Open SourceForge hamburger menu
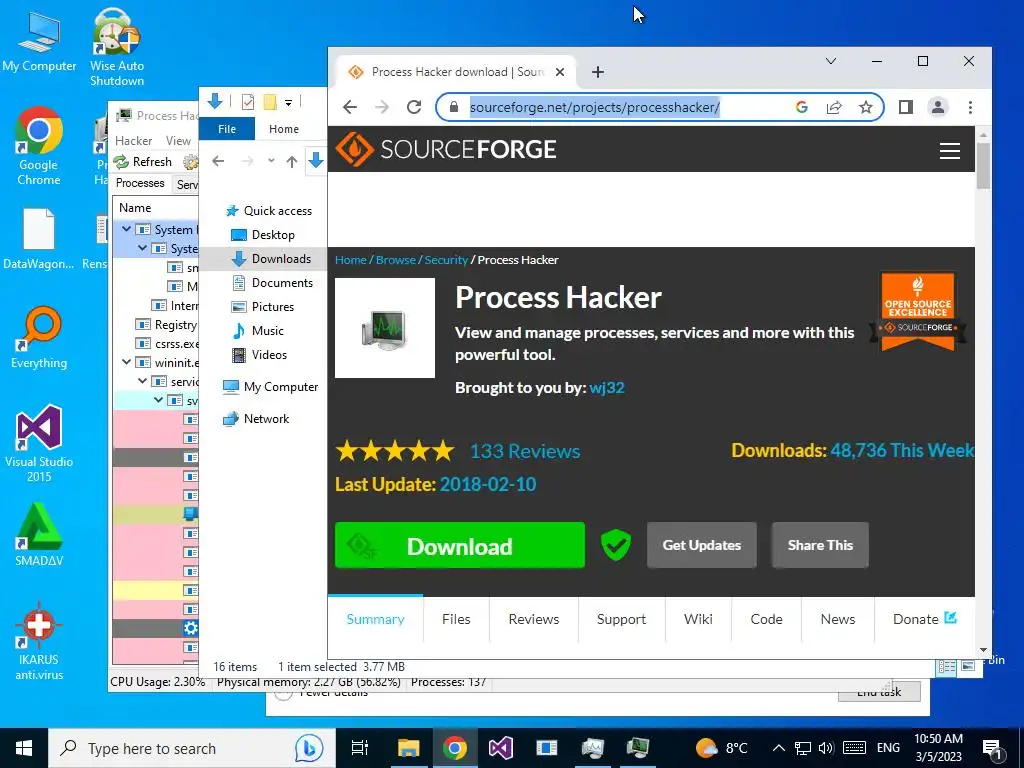Viewport: 1024px width, 768px height. (x=950, y=151)
